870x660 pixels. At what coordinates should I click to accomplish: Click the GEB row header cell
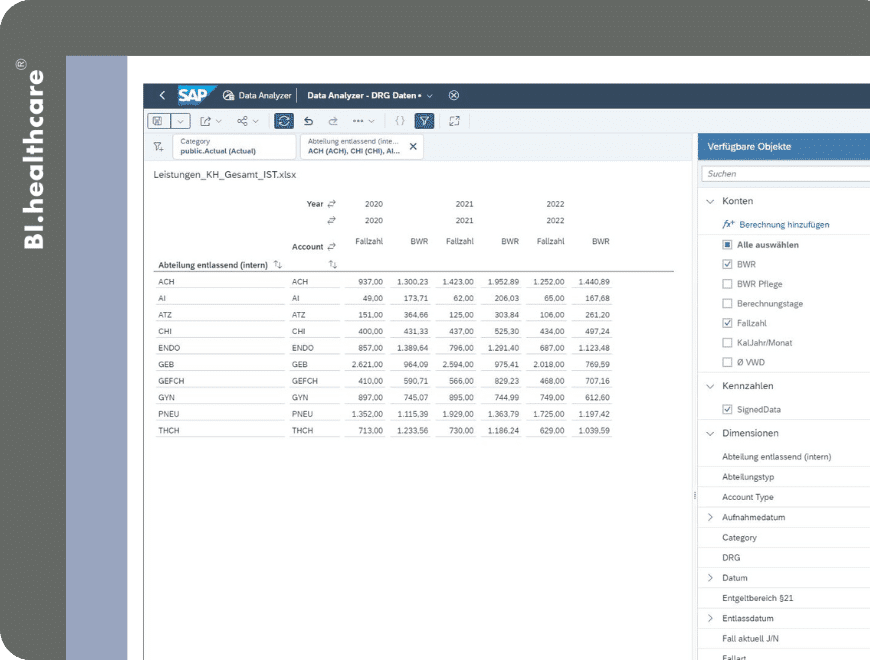[220, 364]
